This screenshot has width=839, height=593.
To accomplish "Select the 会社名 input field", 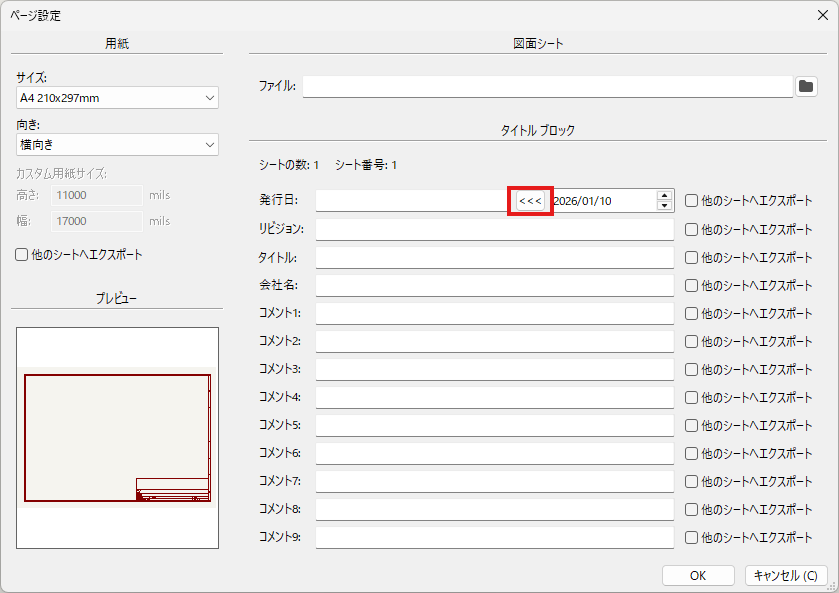I will pyautogui.click(x=494, y=285).
